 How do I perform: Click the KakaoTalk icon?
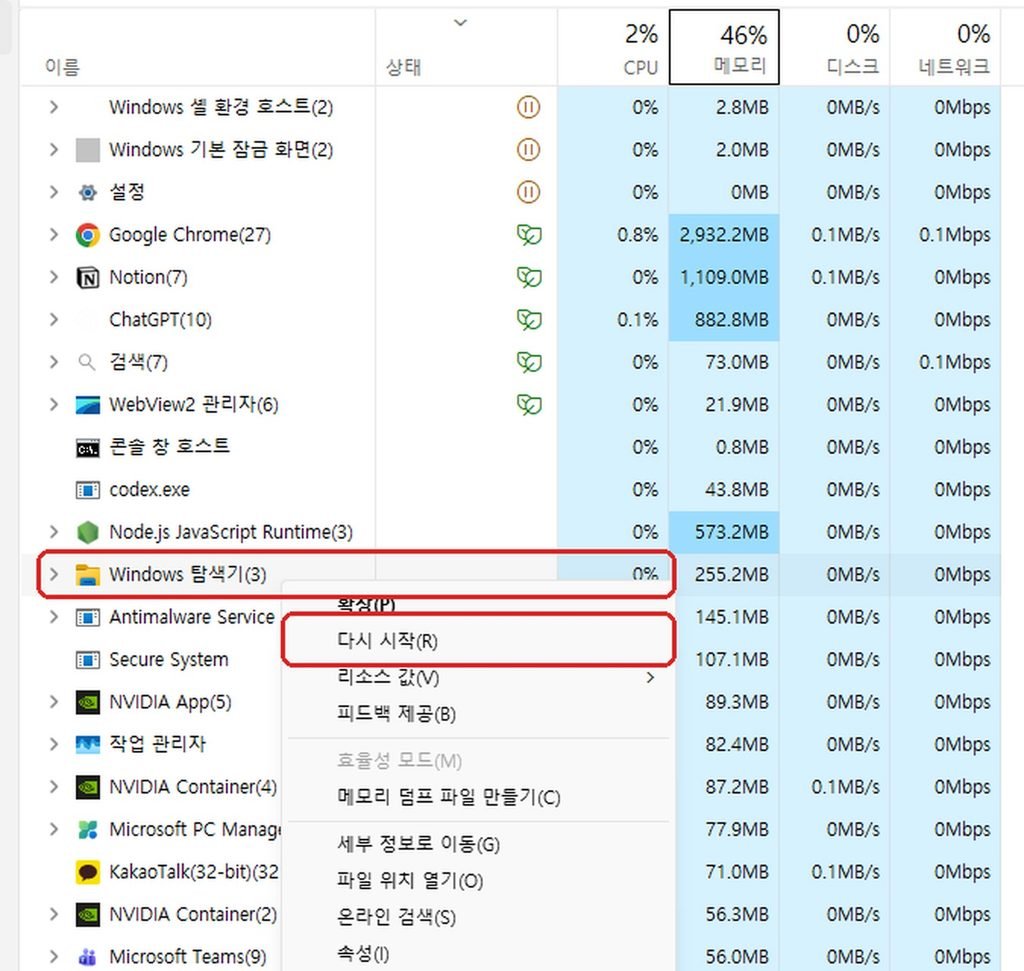click(x=88, y=872)
